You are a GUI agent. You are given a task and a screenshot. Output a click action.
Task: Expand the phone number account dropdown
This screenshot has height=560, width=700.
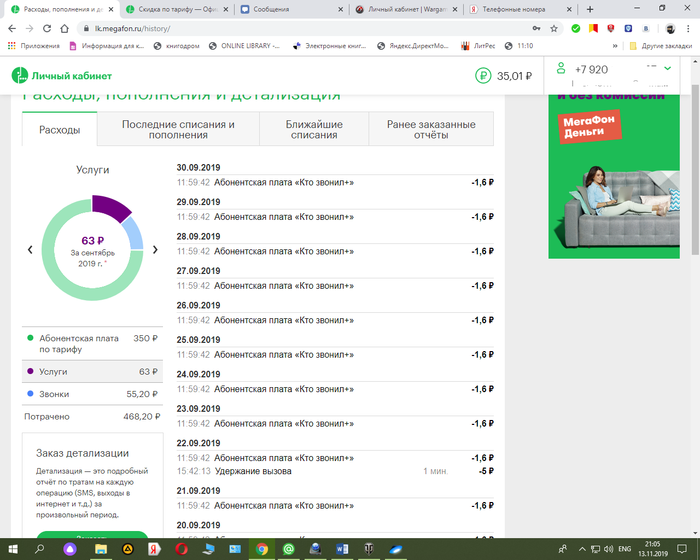(x=667, y=68)
